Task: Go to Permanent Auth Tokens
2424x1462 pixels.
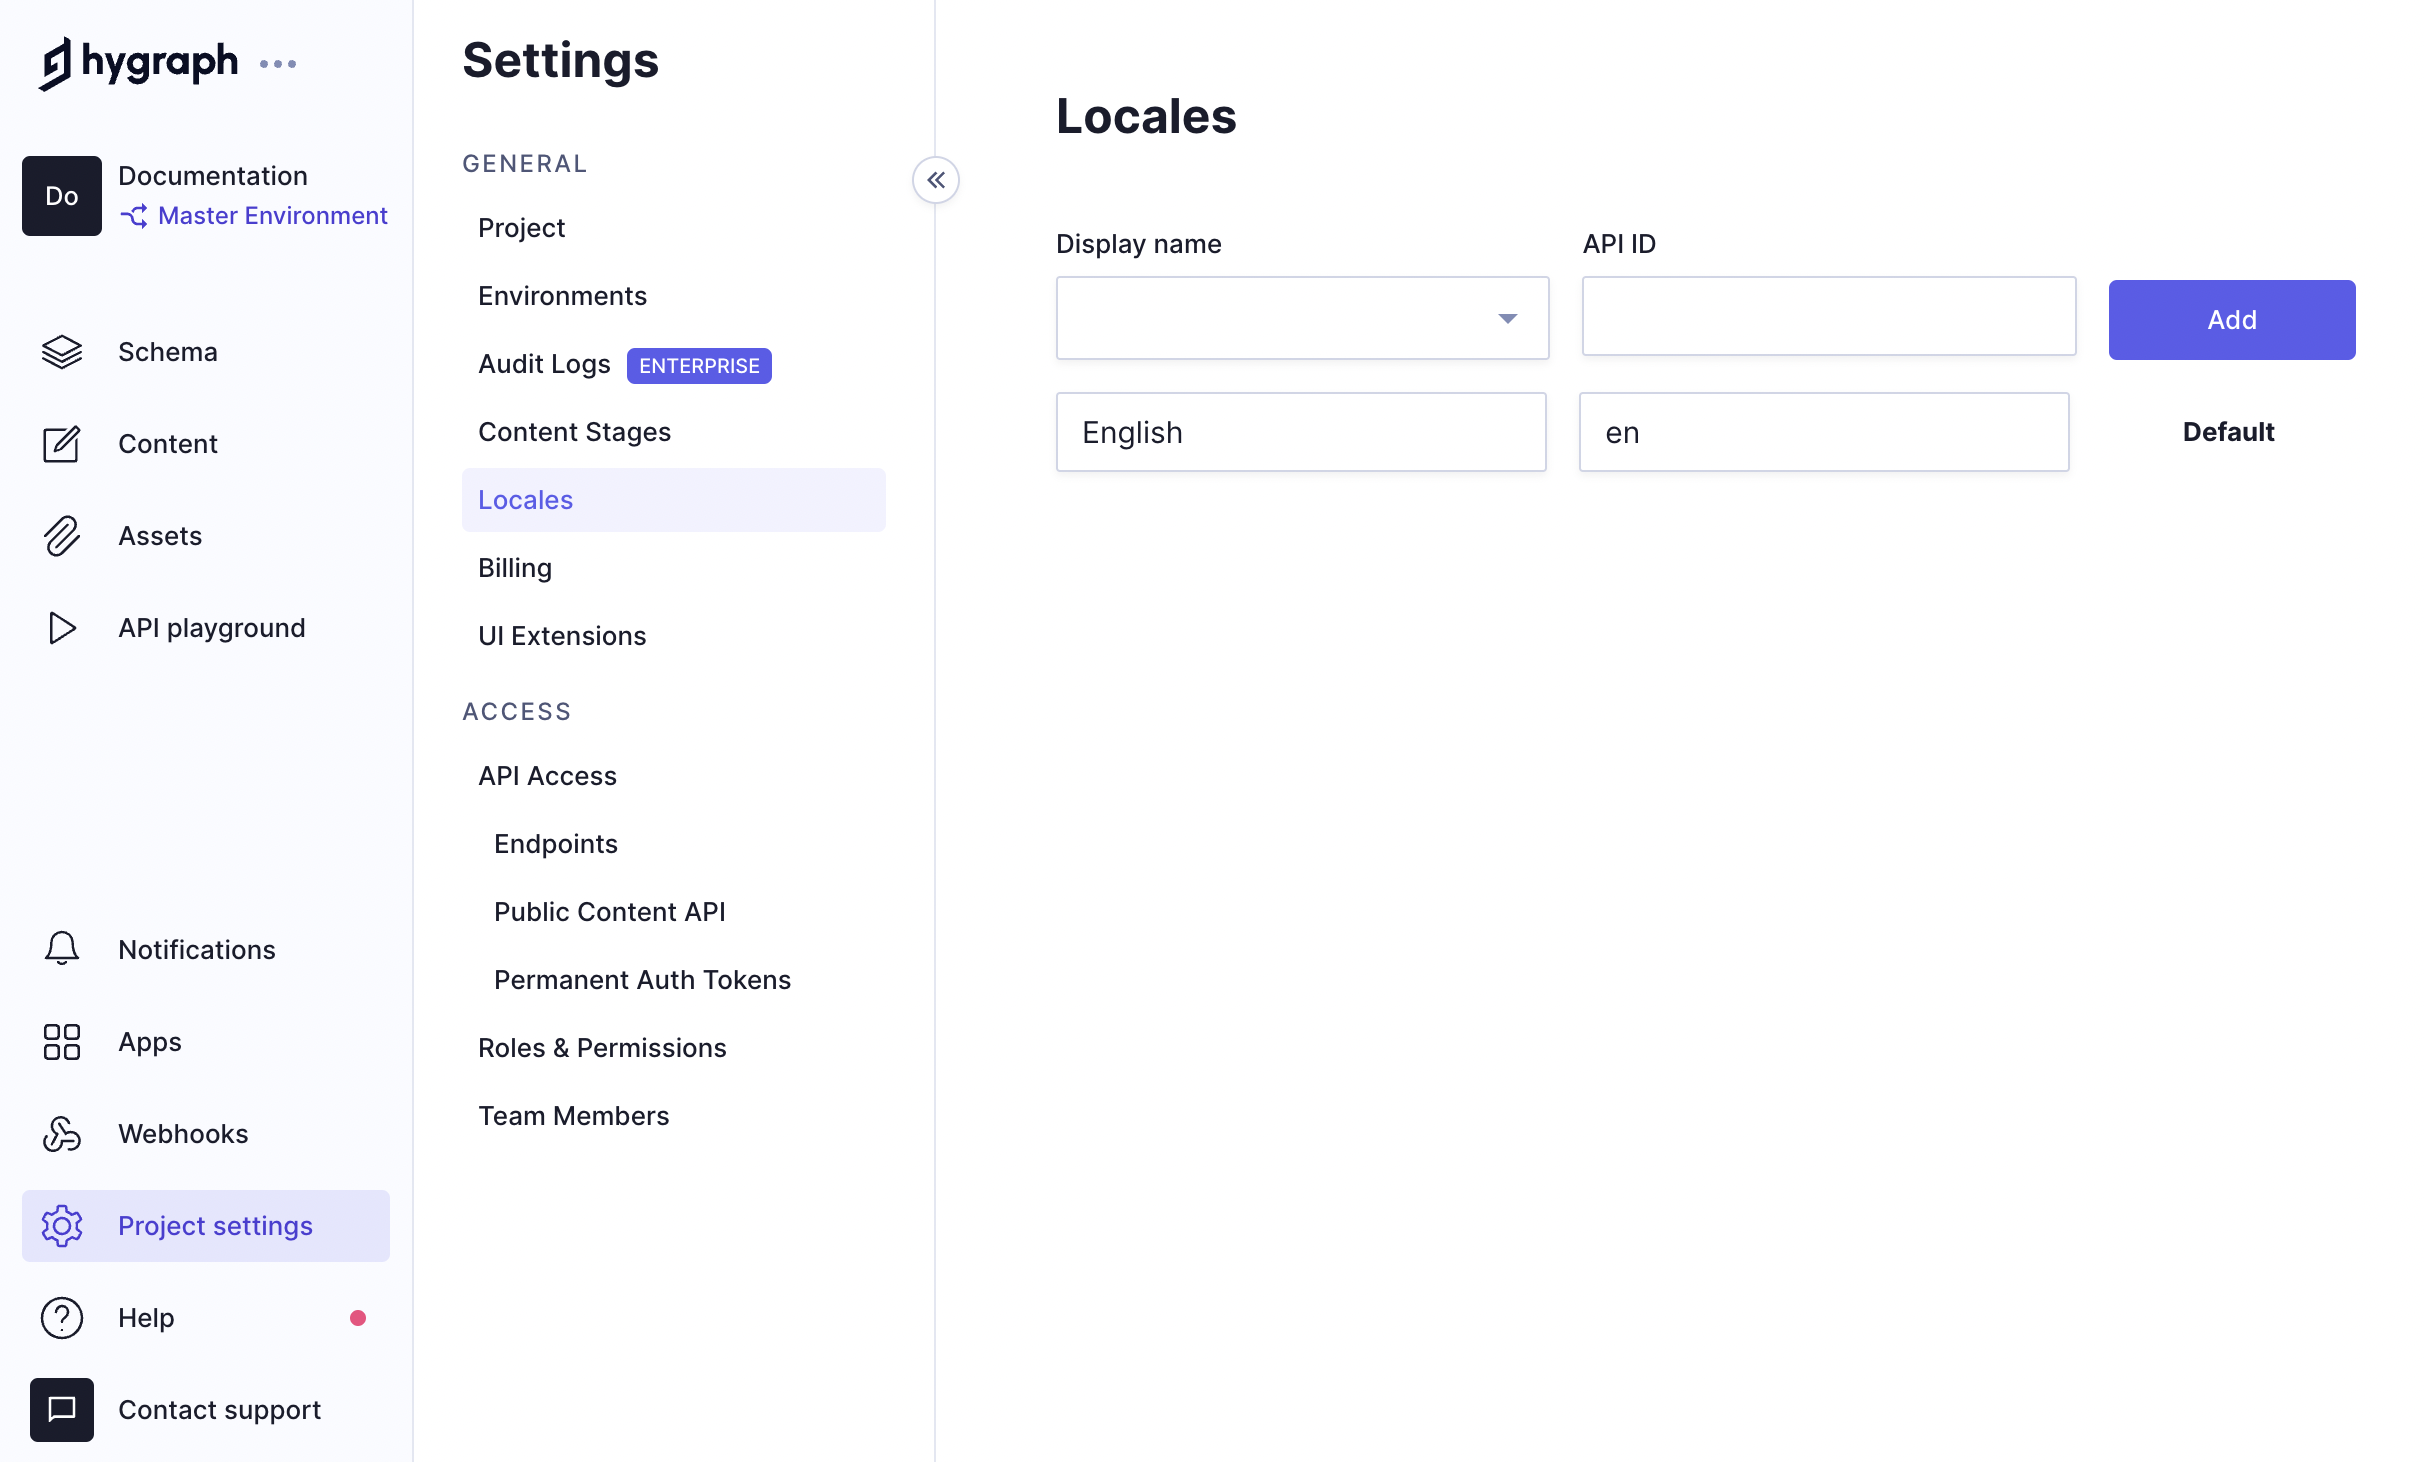Action: [x=642, y=980]
